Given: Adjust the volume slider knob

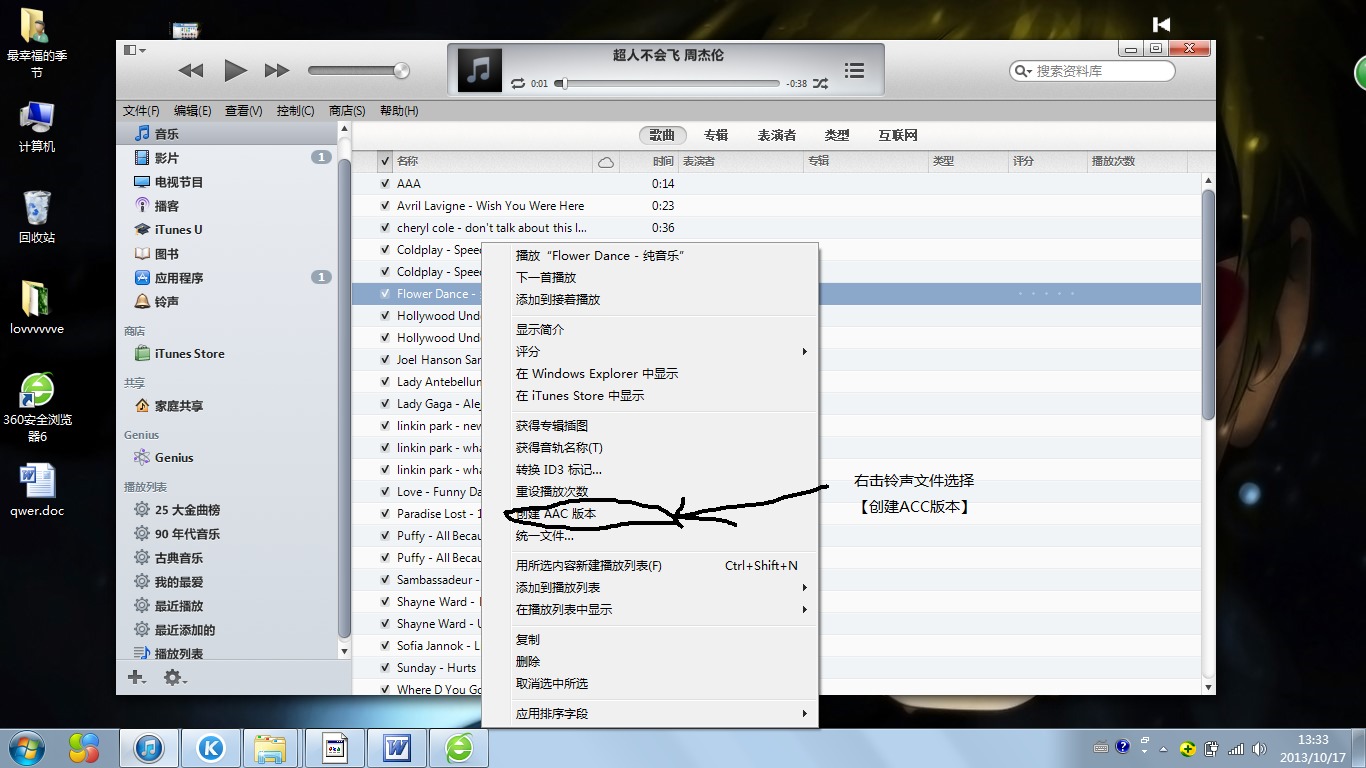Looking at the screenshot, I should coord(402,70).
